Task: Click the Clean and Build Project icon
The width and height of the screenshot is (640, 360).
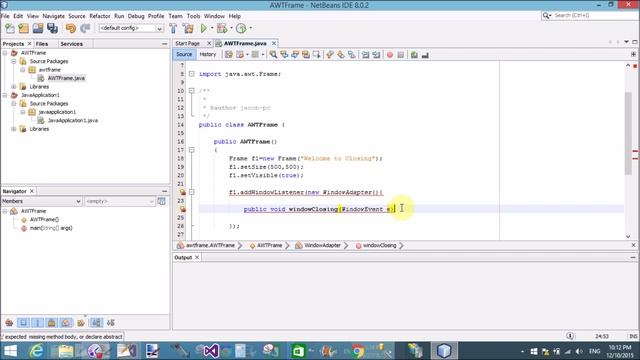Action: click(188, 28)
